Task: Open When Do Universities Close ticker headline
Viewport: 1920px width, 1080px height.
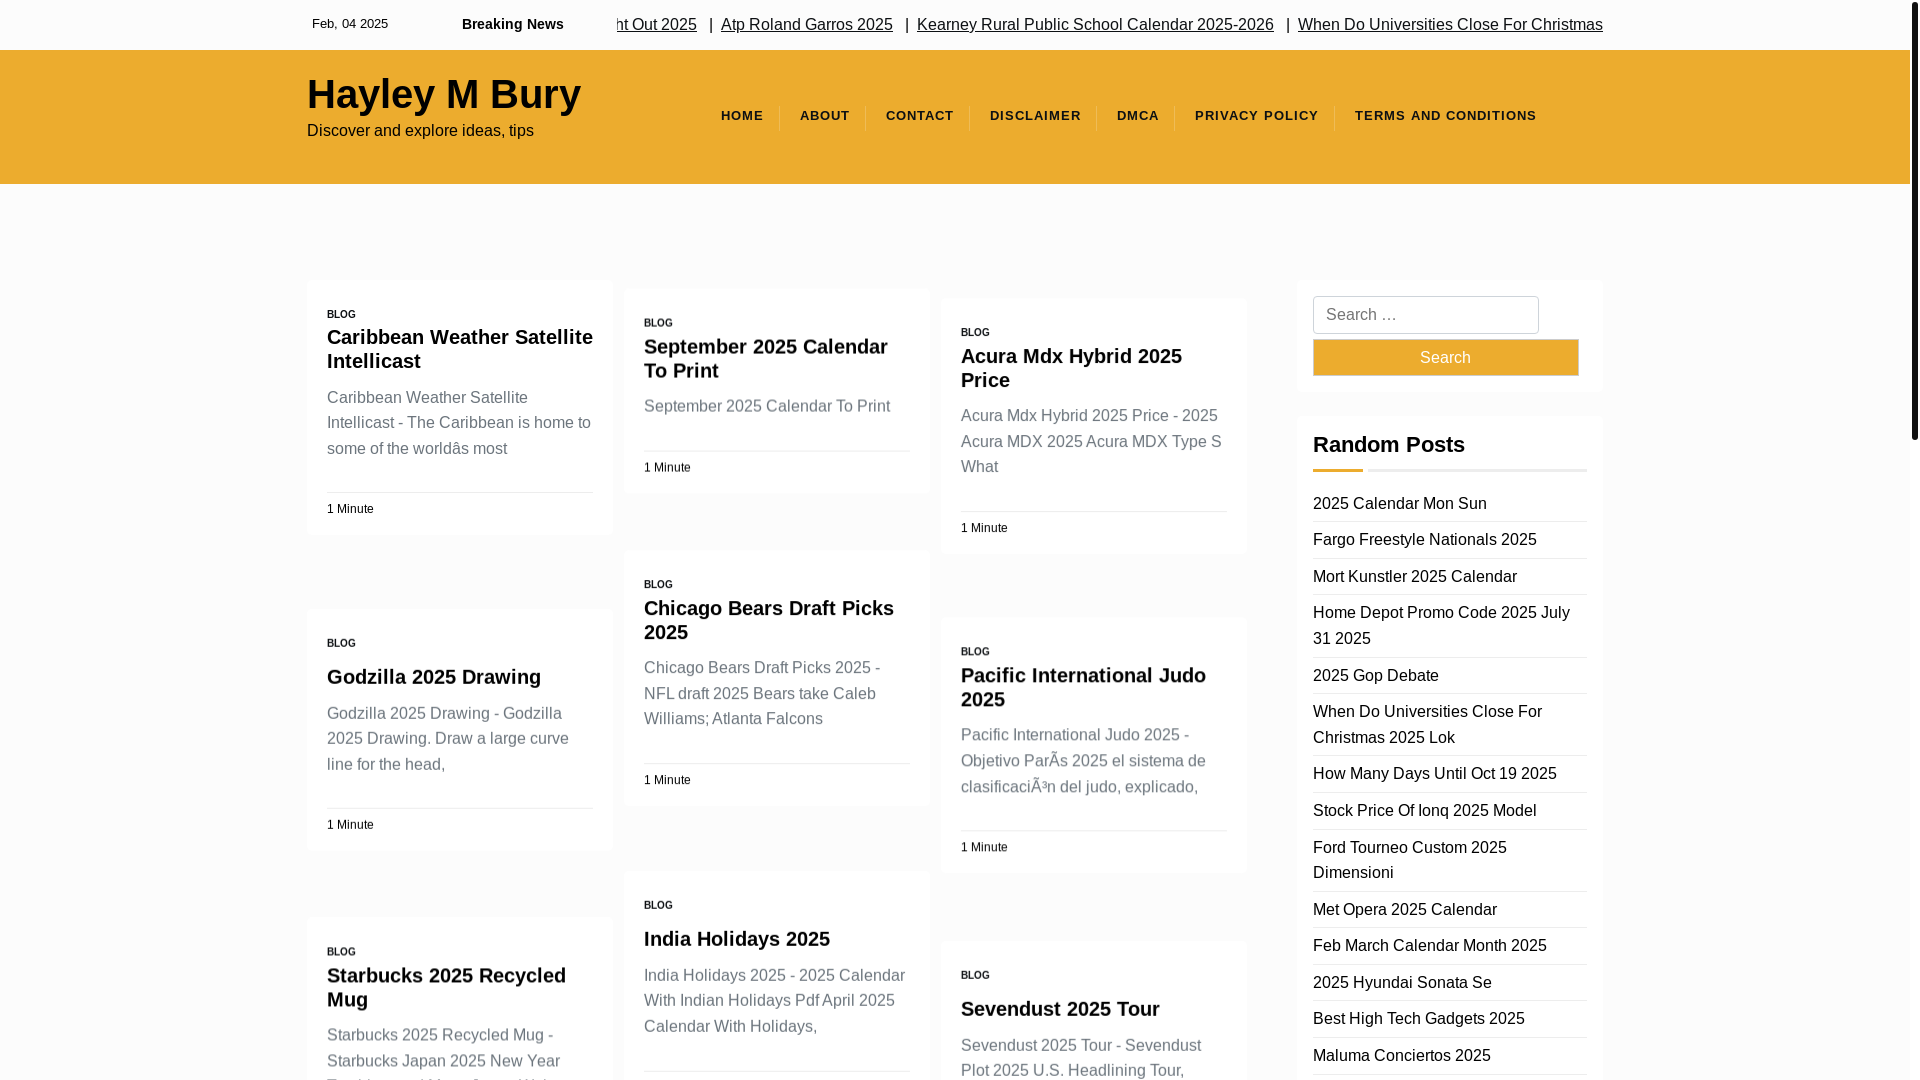Action: [x=1450, y=24]
